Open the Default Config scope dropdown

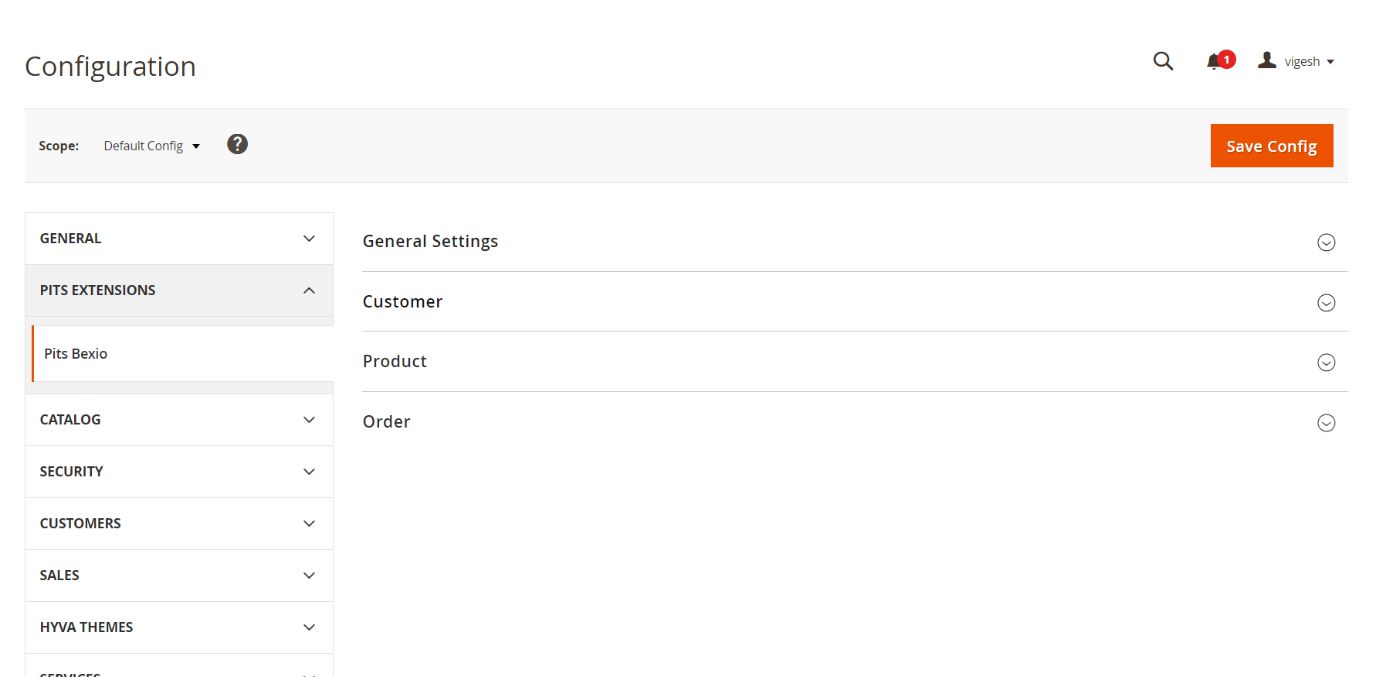(152, 146)
